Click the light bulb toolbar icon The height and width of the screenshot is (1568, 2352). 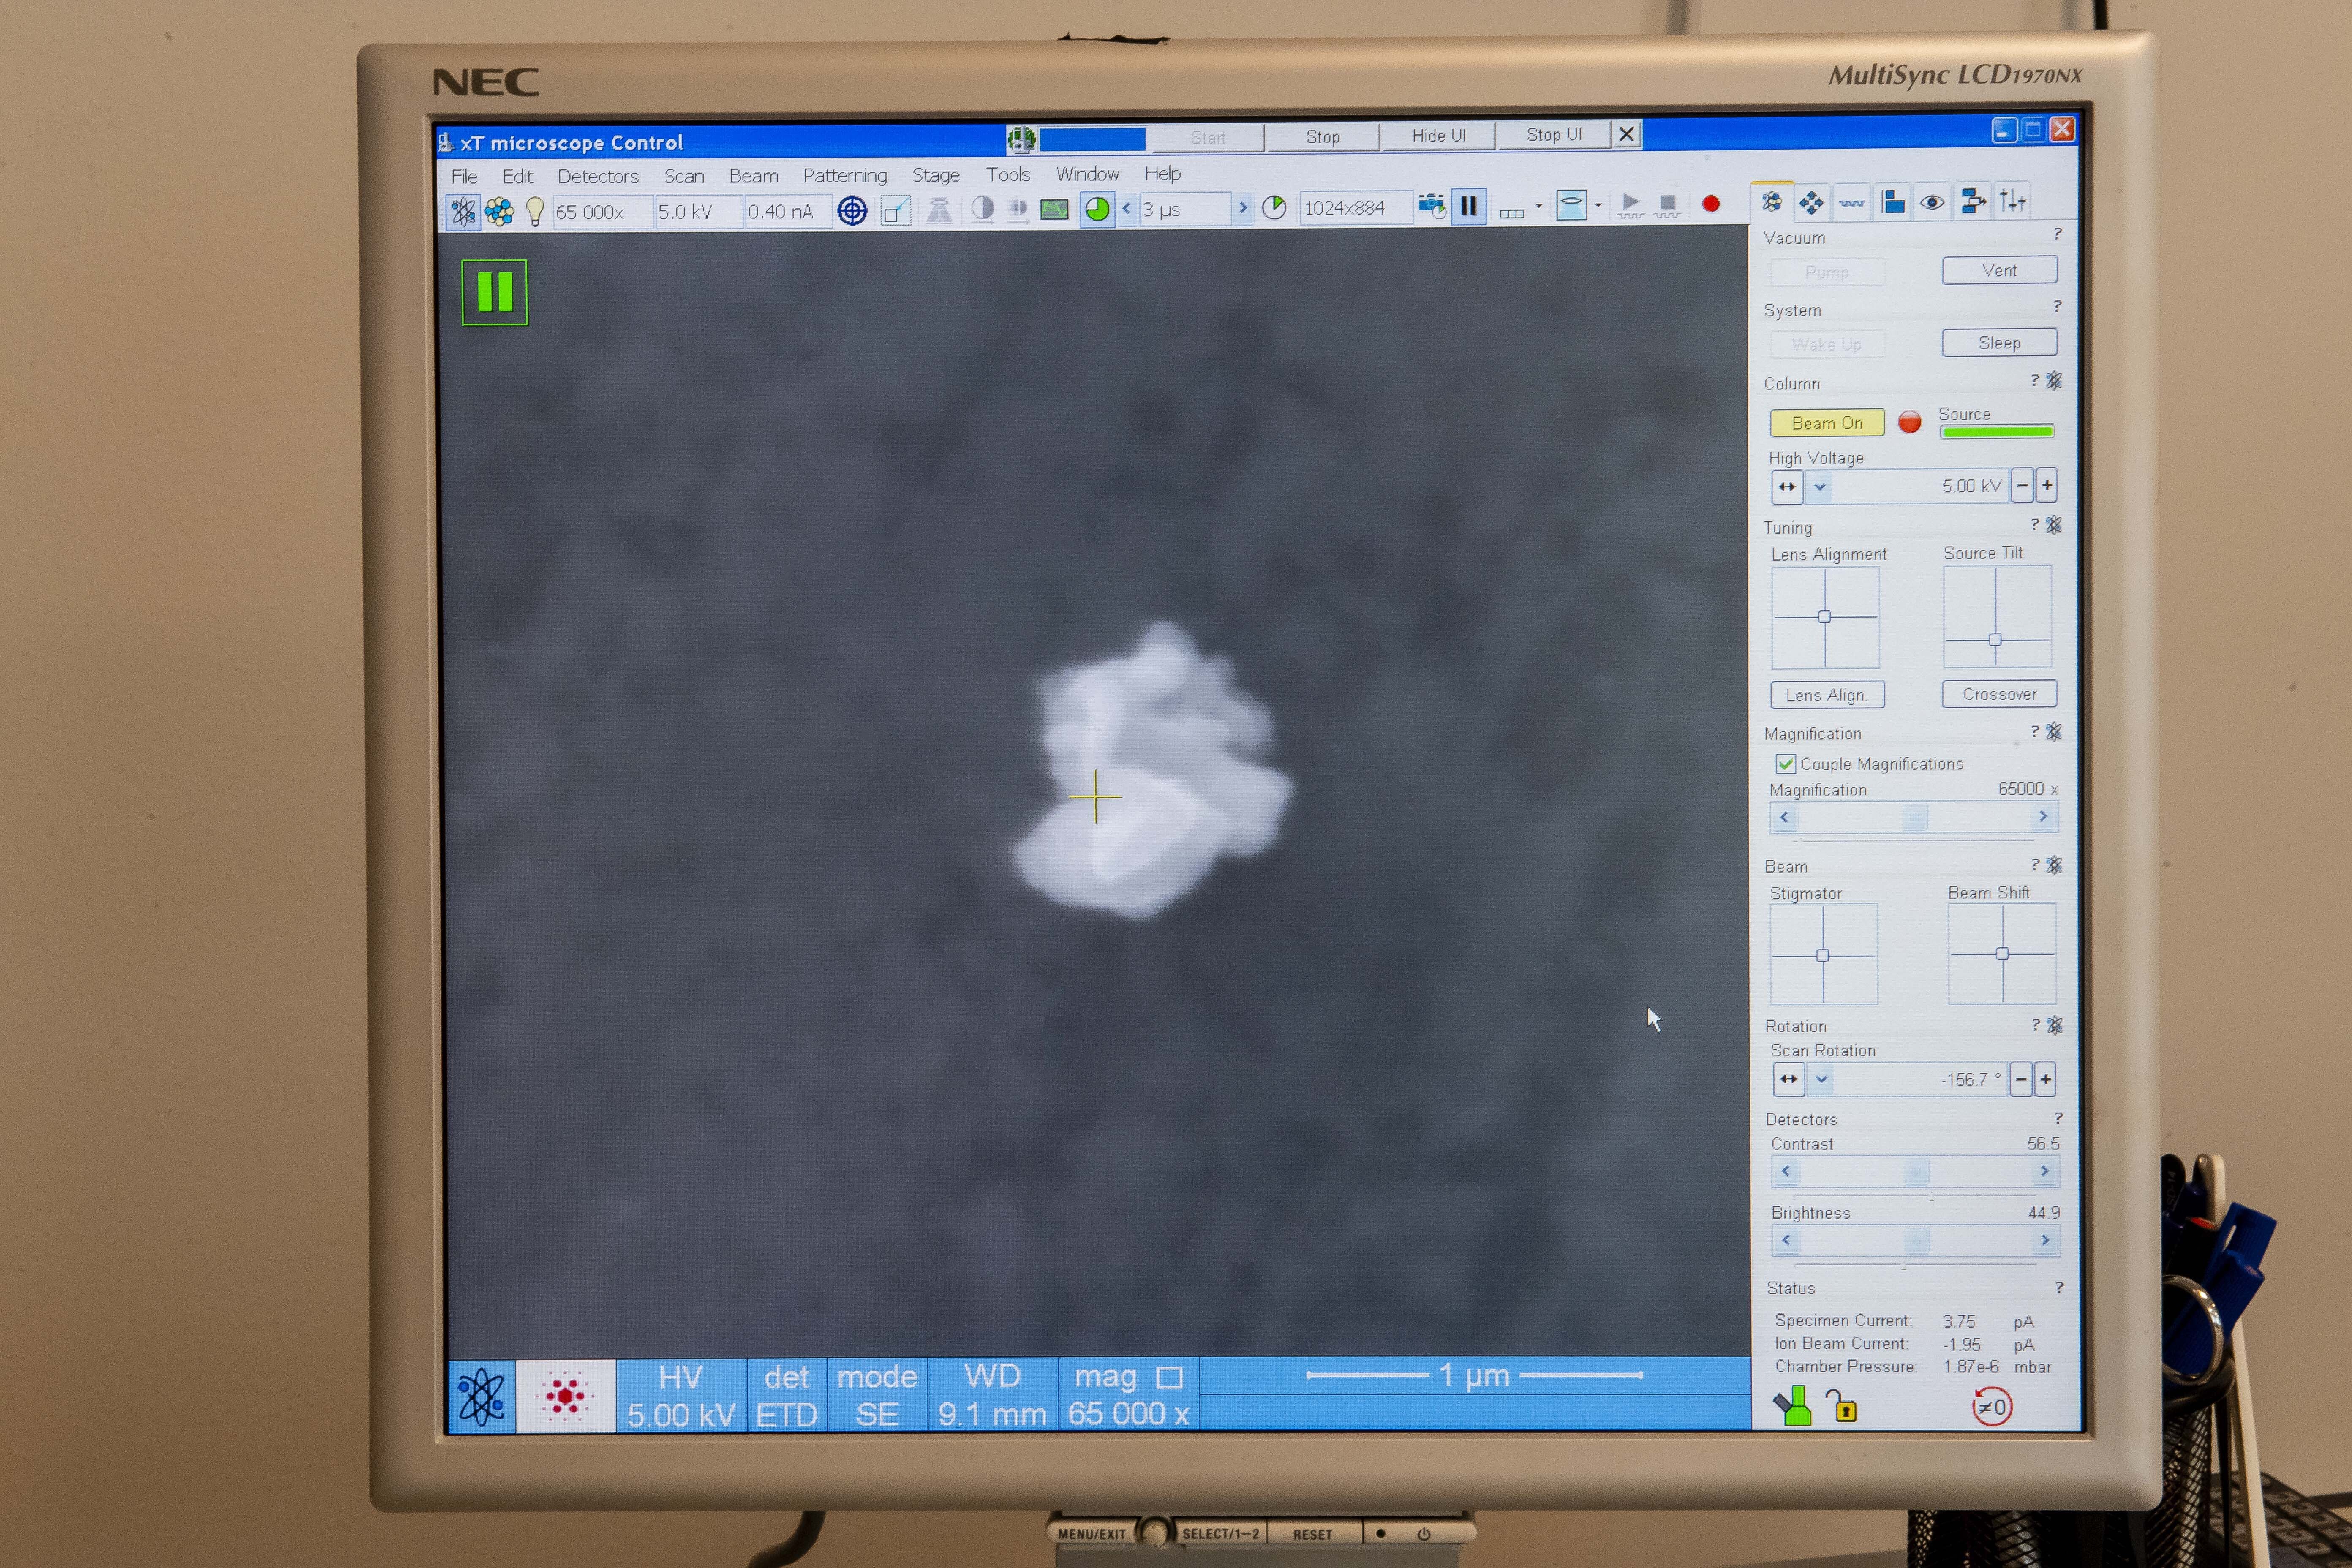pos(535,211)
